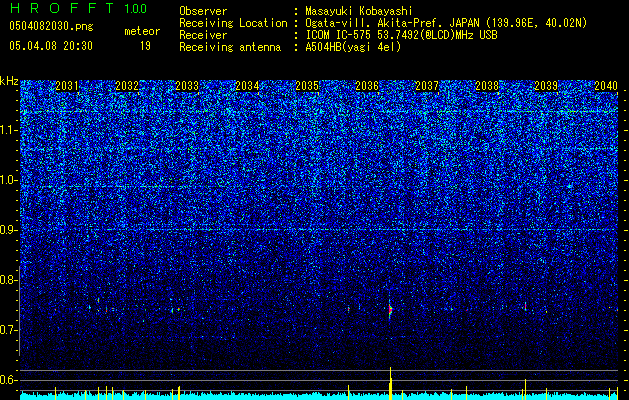Click the 0.9 kHz axis label

pos(8,230)
